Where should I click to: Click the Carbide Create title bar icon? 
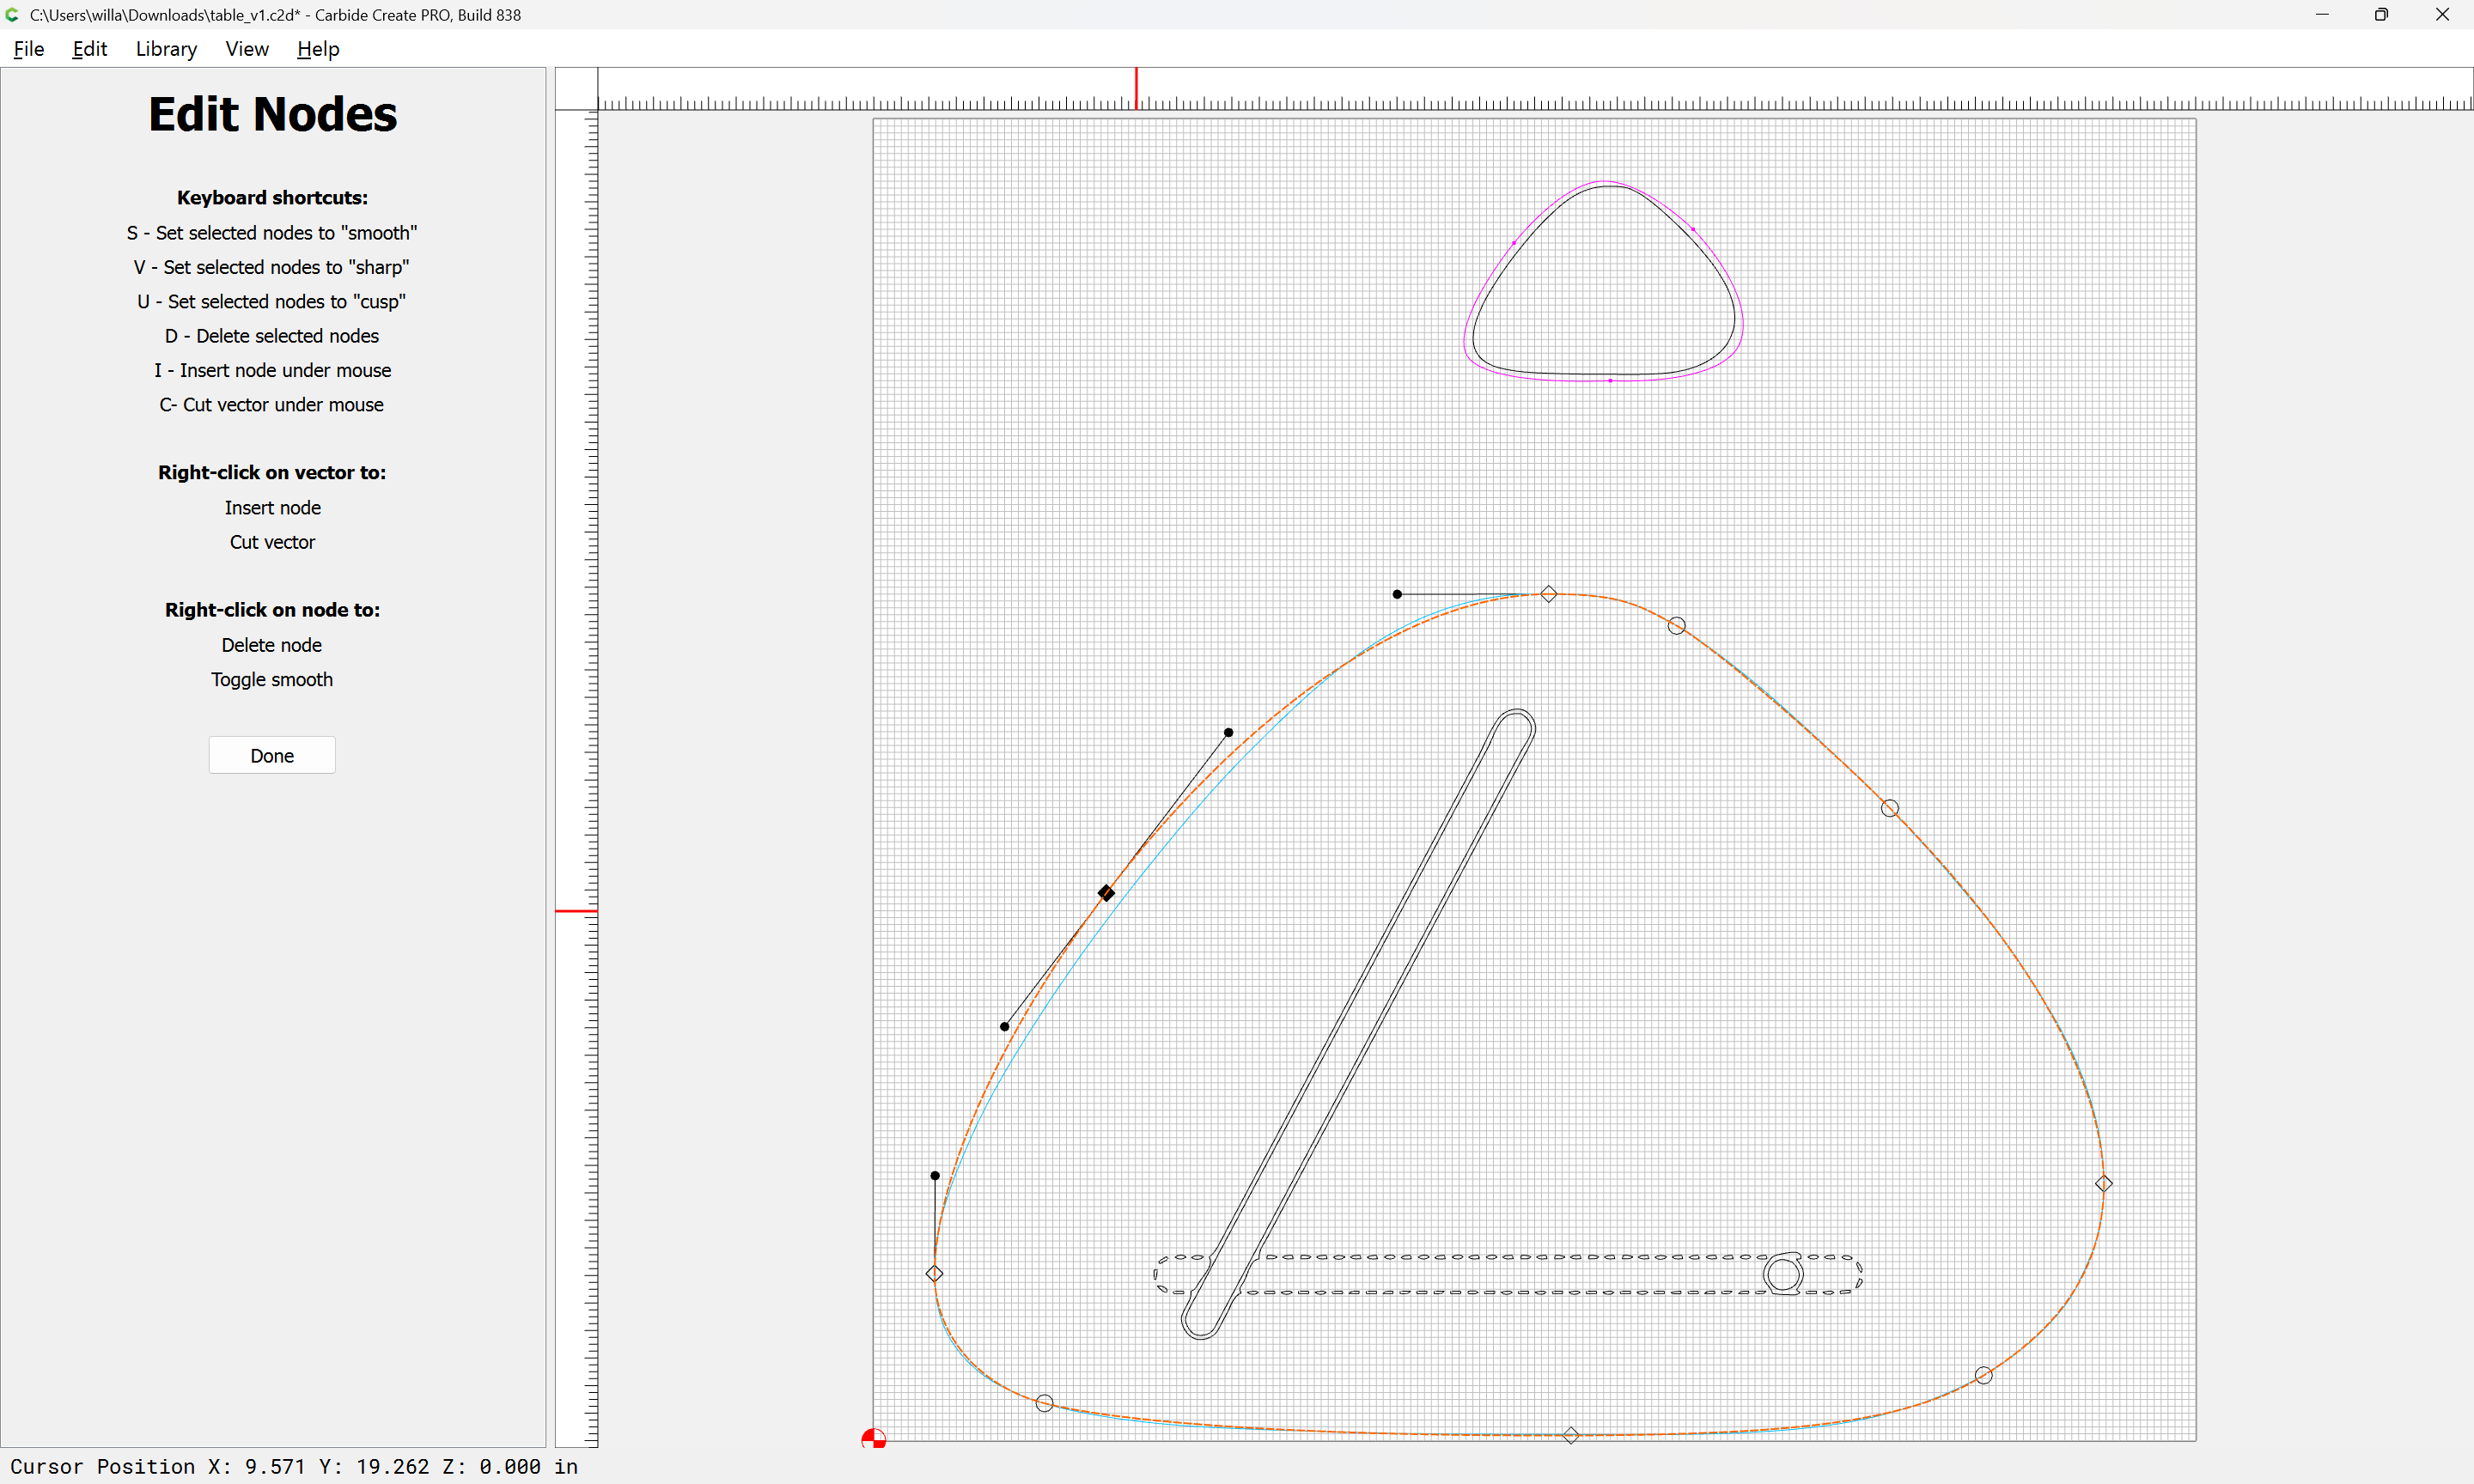[12, 14]
